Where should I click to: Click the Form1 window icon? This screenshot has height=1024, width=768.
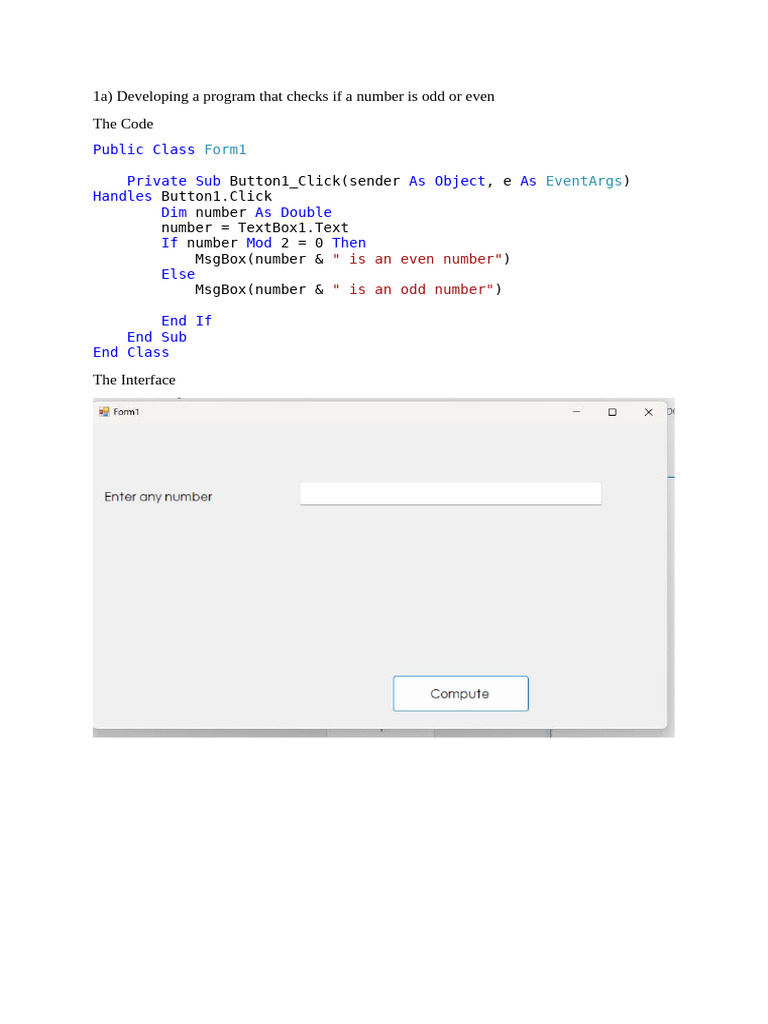[104, 411]
